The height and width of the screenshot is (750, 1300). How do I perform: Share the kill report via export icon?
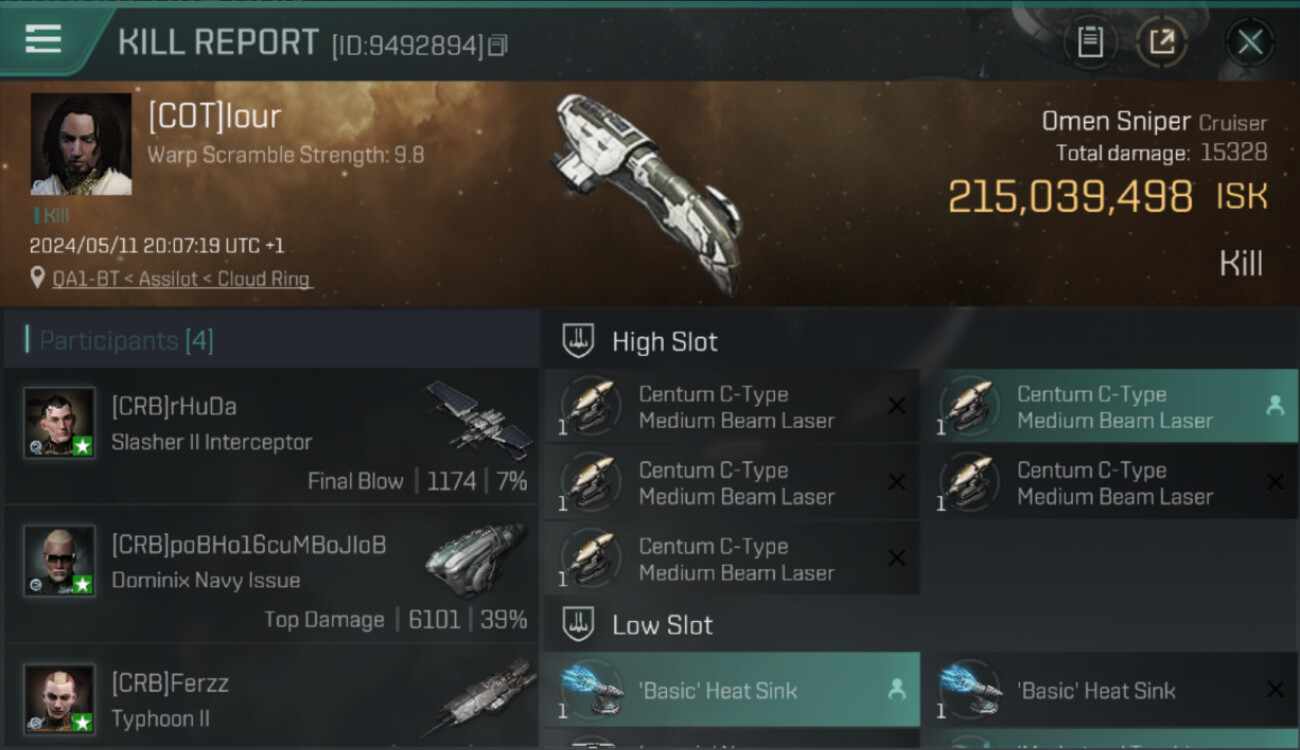pyautogui.click(x=1161, y=42)
